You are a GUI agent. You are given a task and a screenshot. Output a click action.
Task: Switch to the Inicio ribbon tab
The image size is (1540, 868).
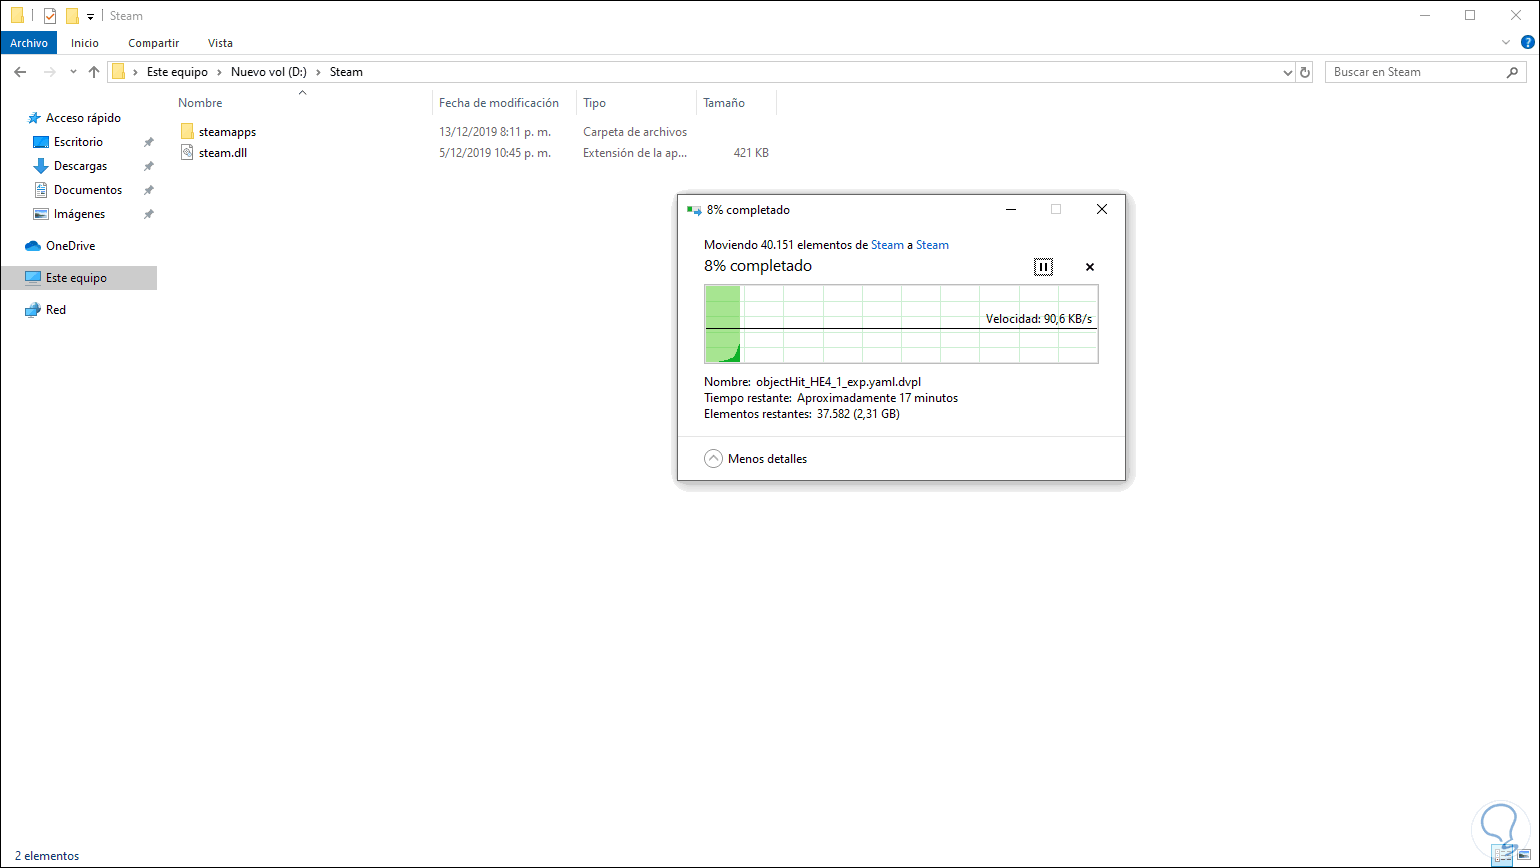click(85, 43)
